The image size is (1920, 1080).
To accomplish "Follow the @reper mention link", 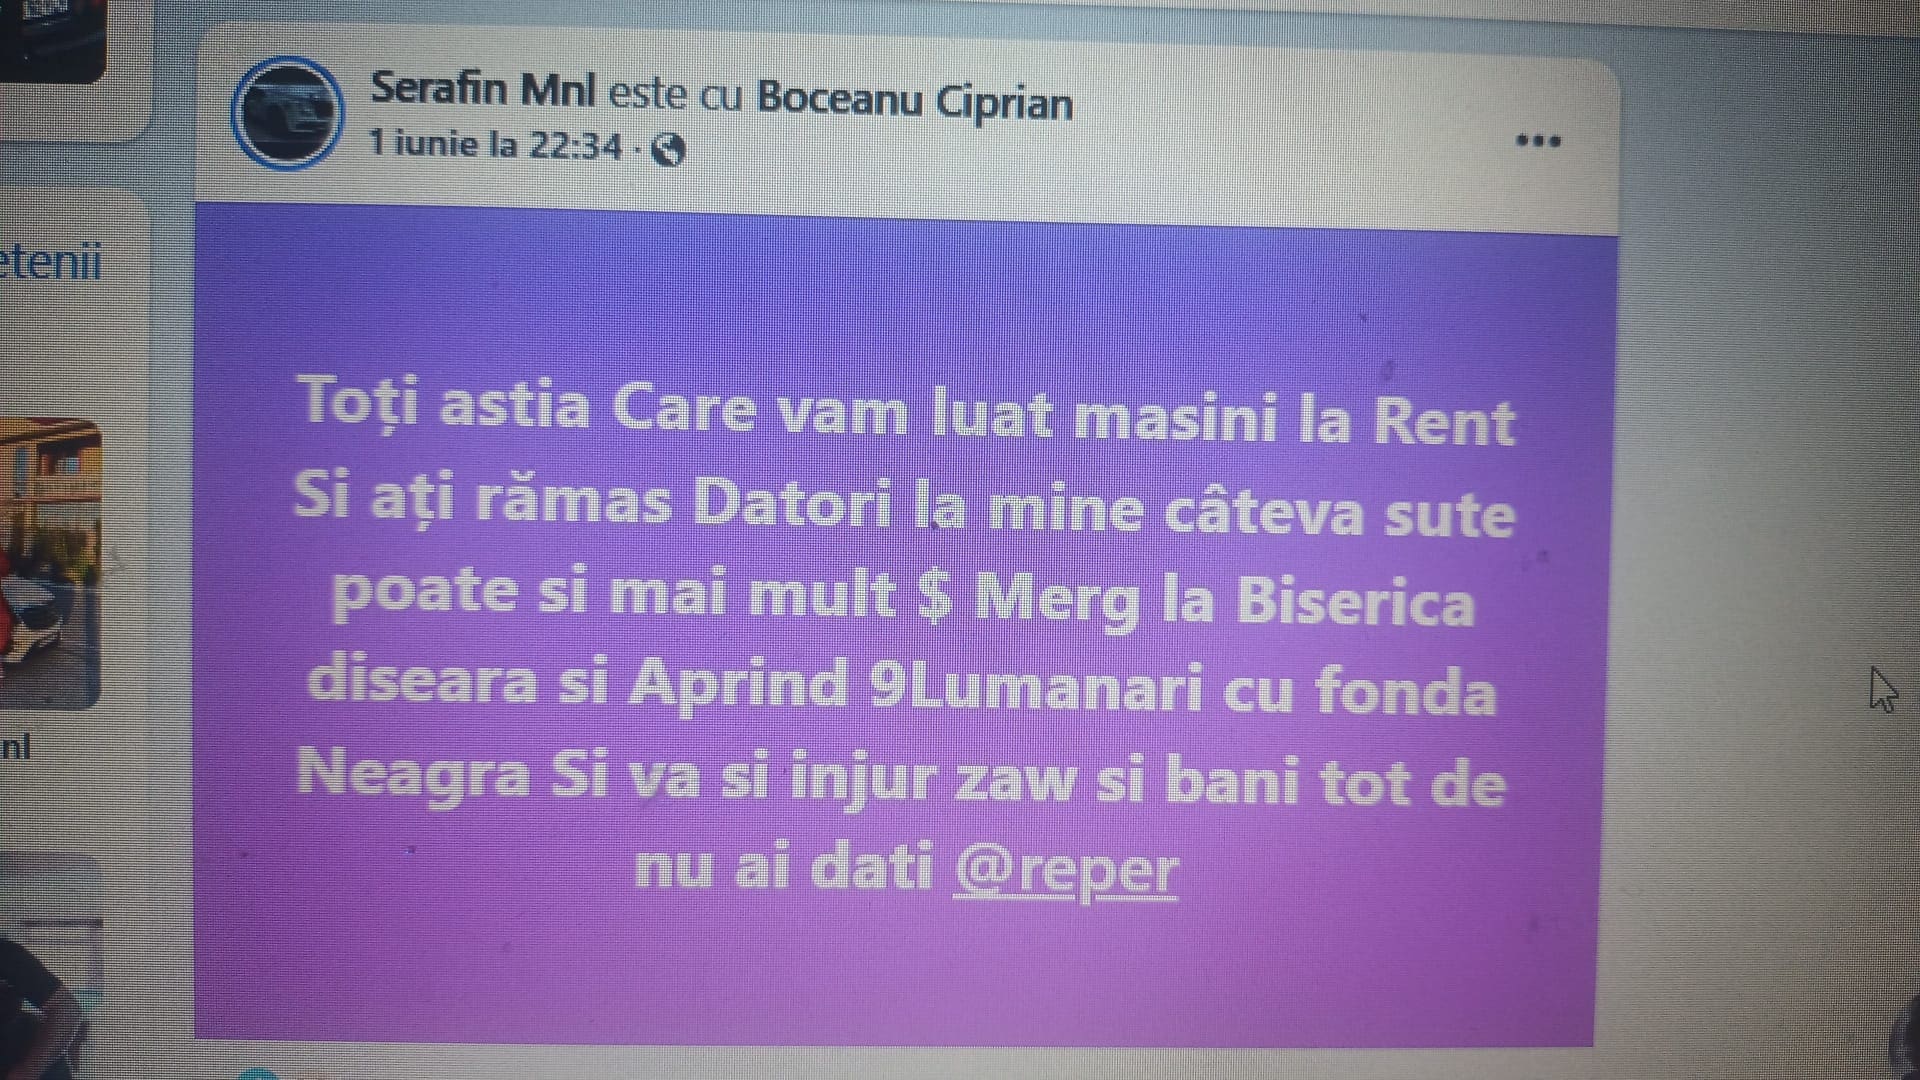I will coord(1066,870).
